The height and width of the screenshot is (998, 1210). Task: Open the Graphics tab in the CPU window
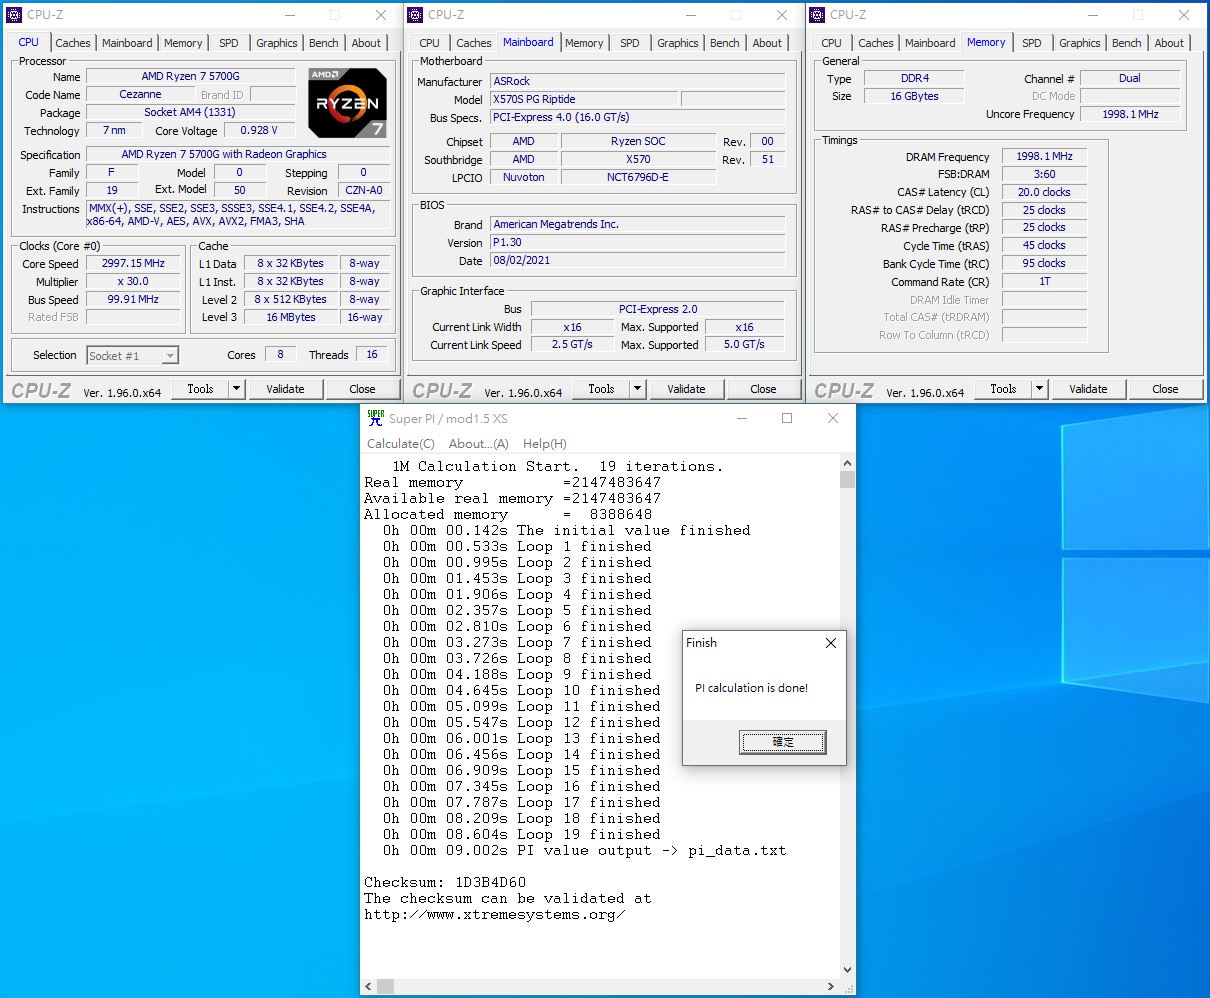(x=277, y=43)
